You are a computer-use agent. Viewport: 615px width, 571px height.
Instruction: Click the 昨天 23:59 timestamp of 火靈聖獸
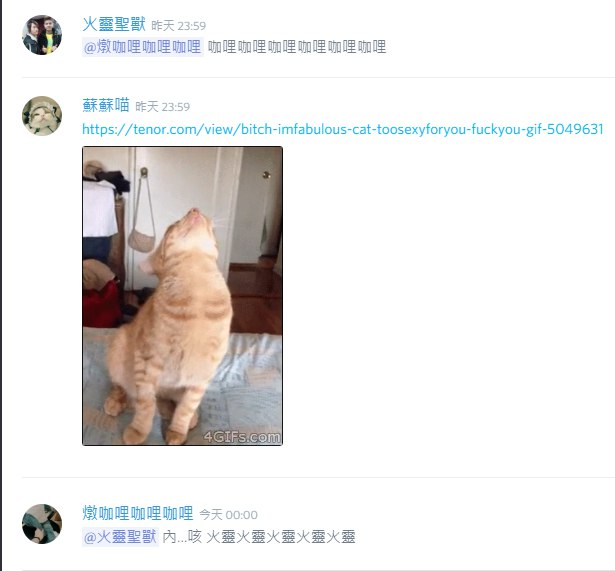(x=178, y=26)
